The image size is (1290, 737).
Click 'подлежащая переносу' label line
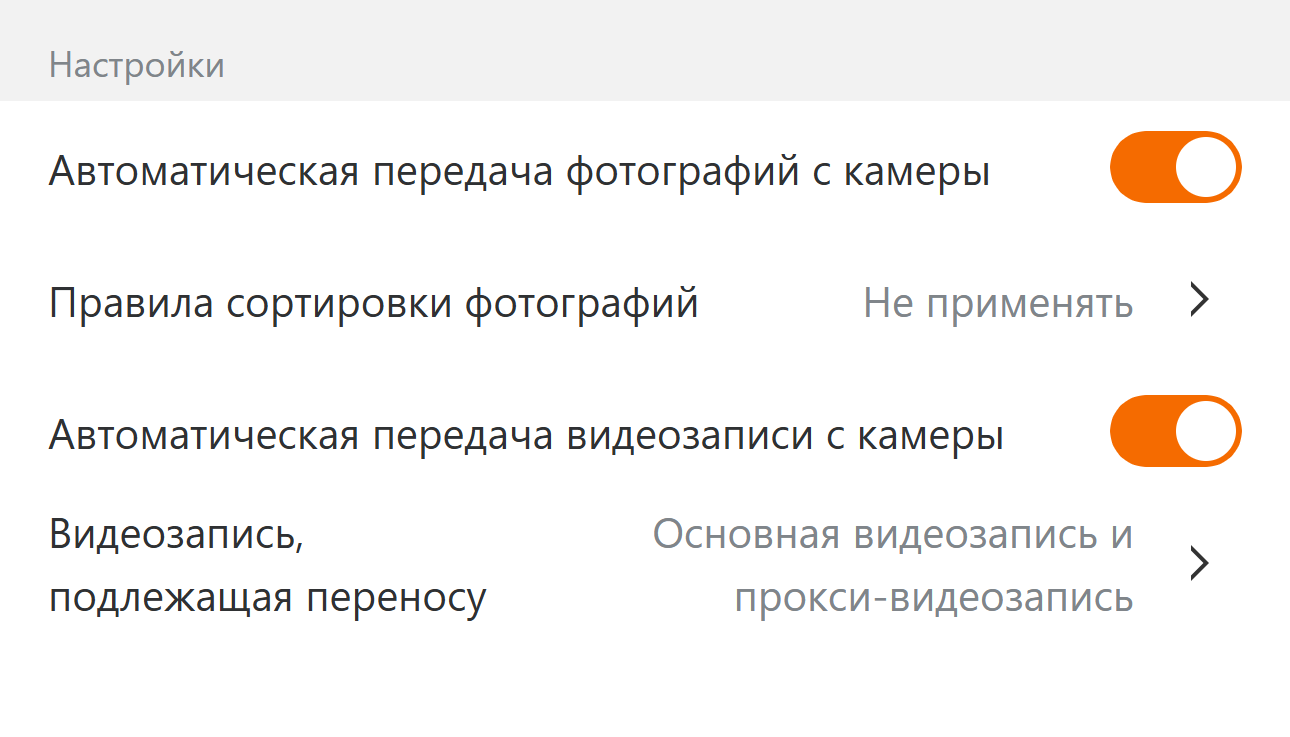267,598
